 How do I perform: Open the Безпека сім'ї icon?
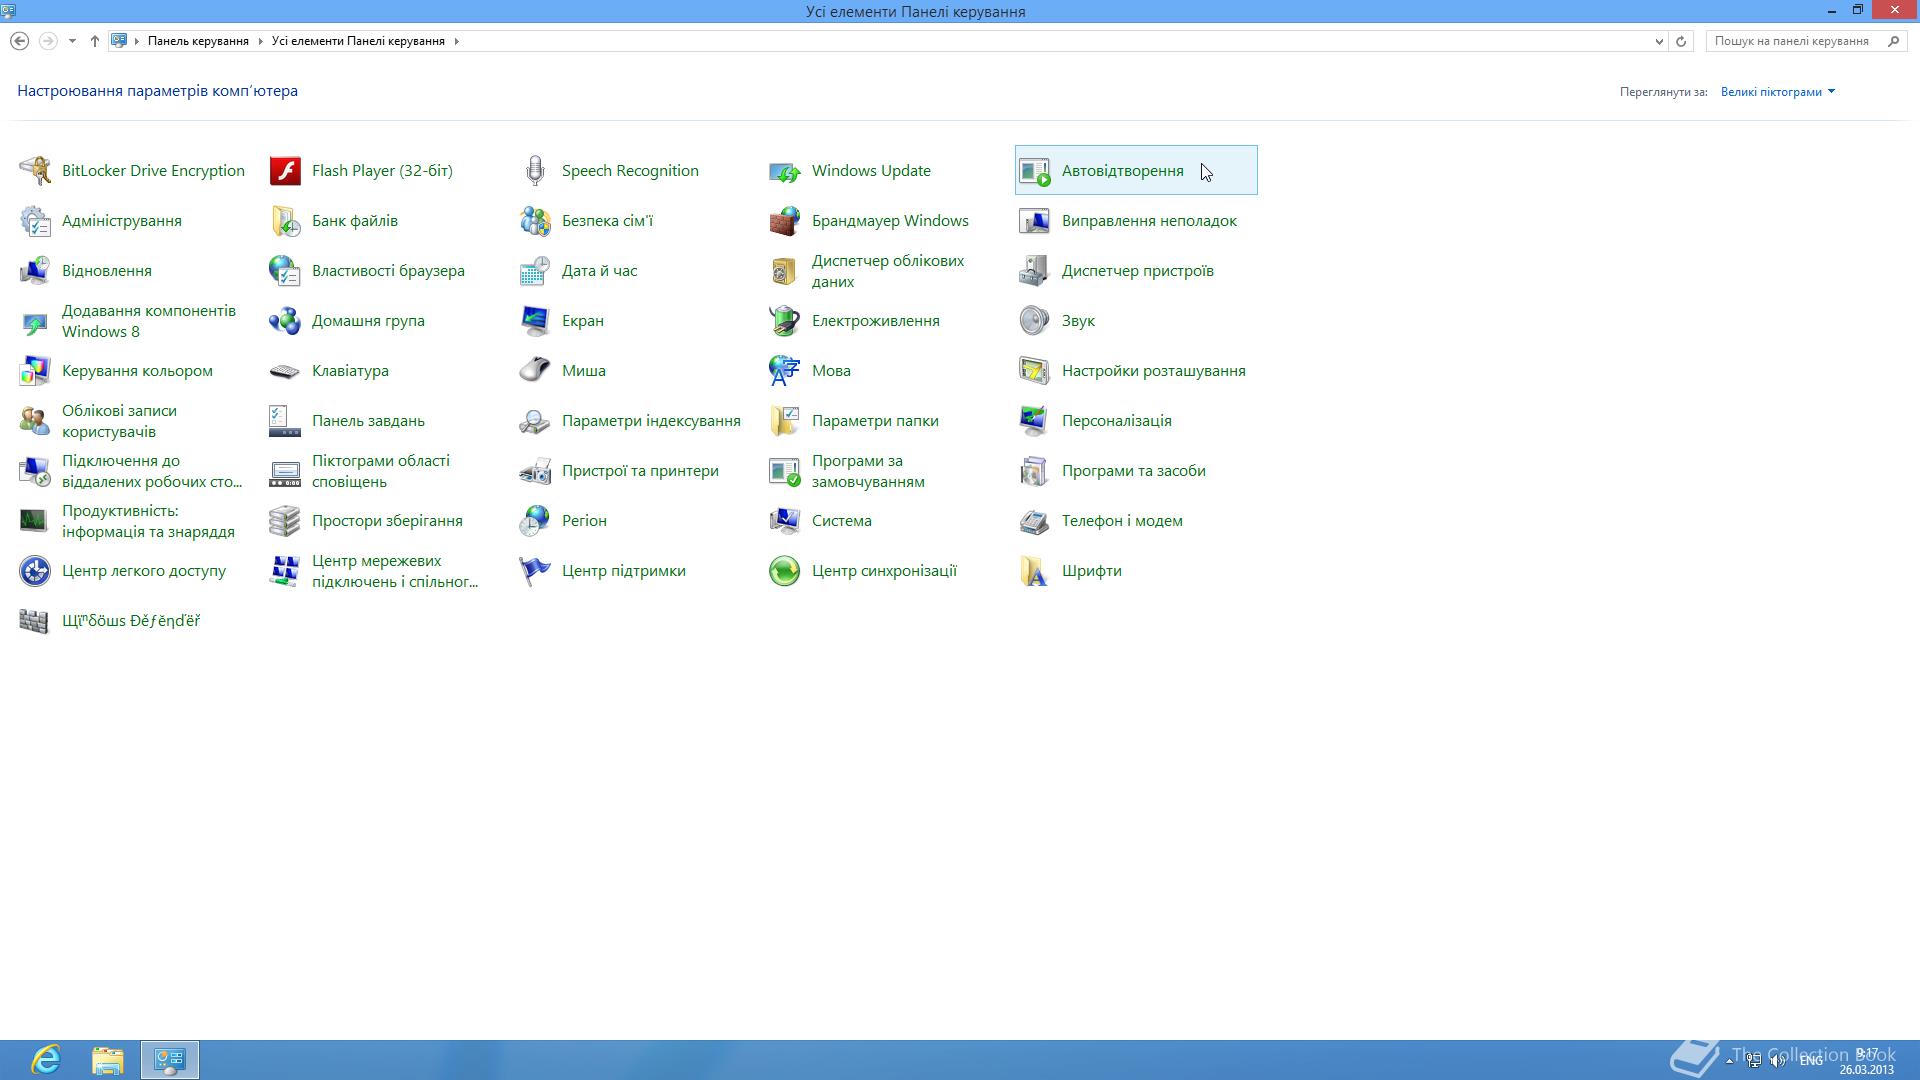pyautogui.click(x=535, y=221)
